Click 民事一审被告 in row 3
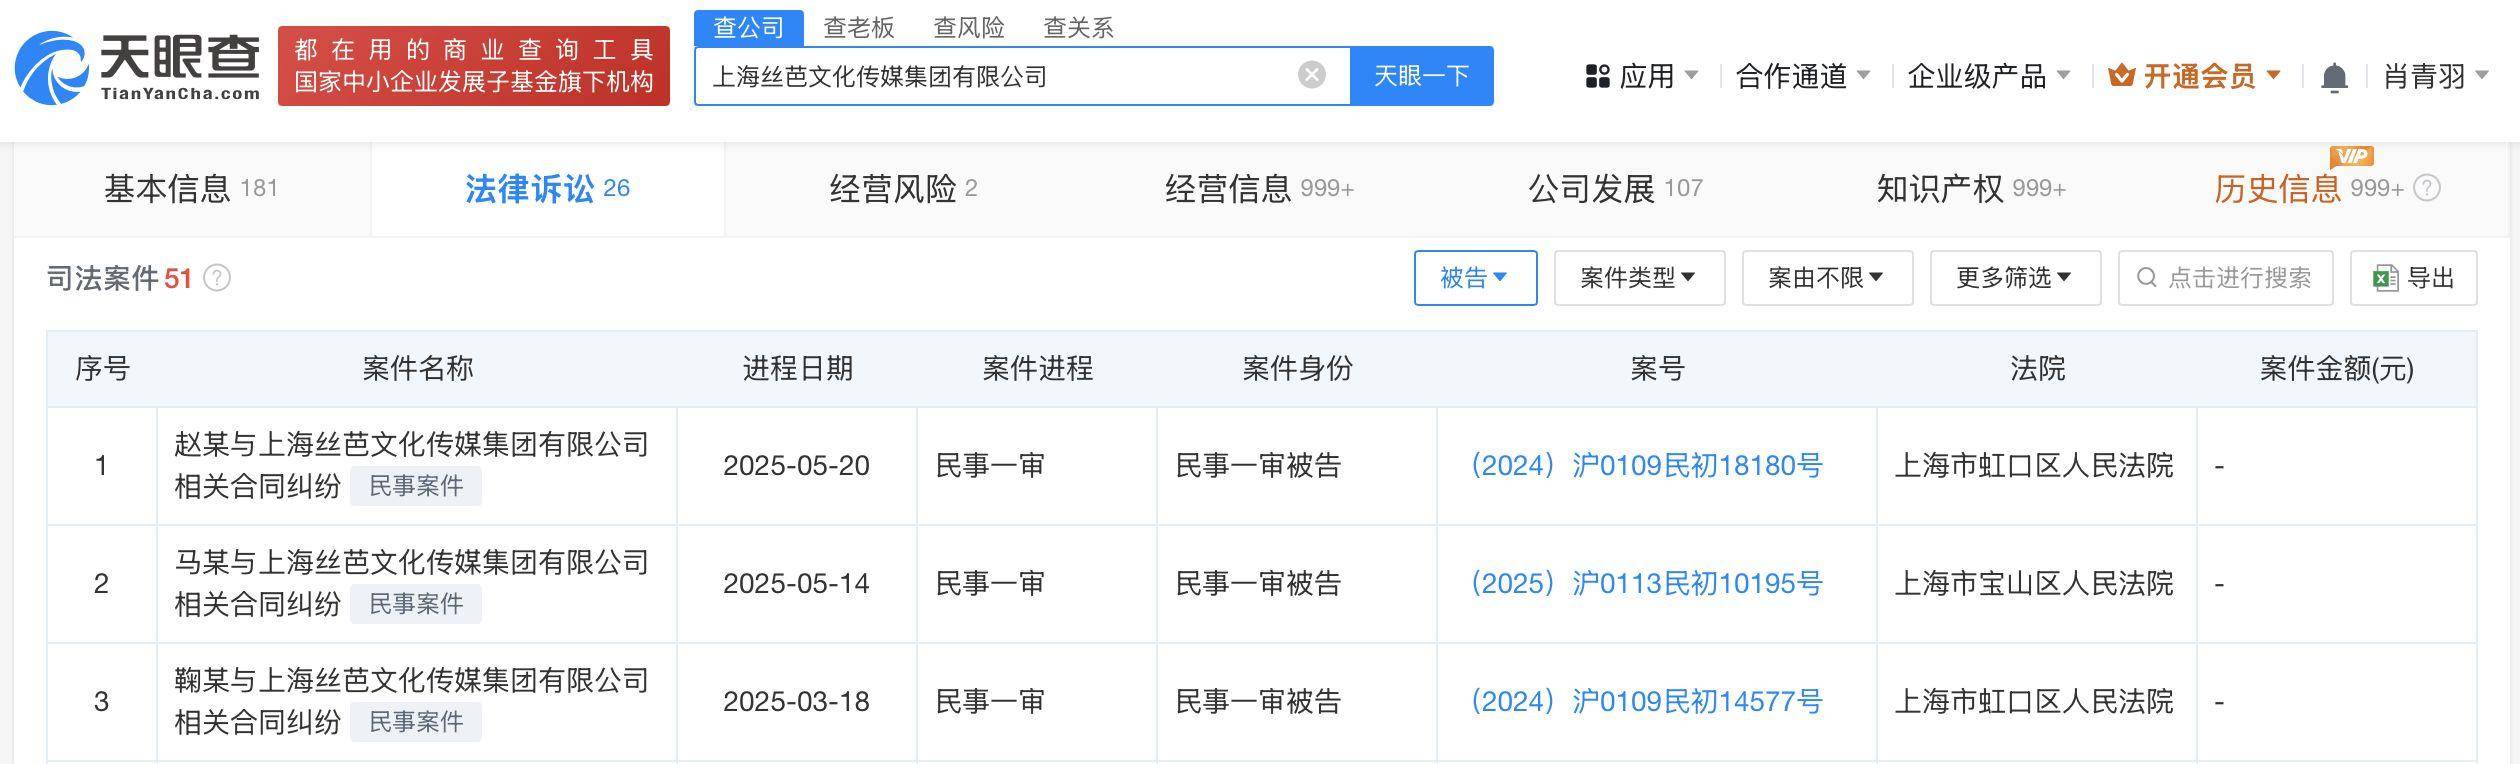 click(1258, 701)
